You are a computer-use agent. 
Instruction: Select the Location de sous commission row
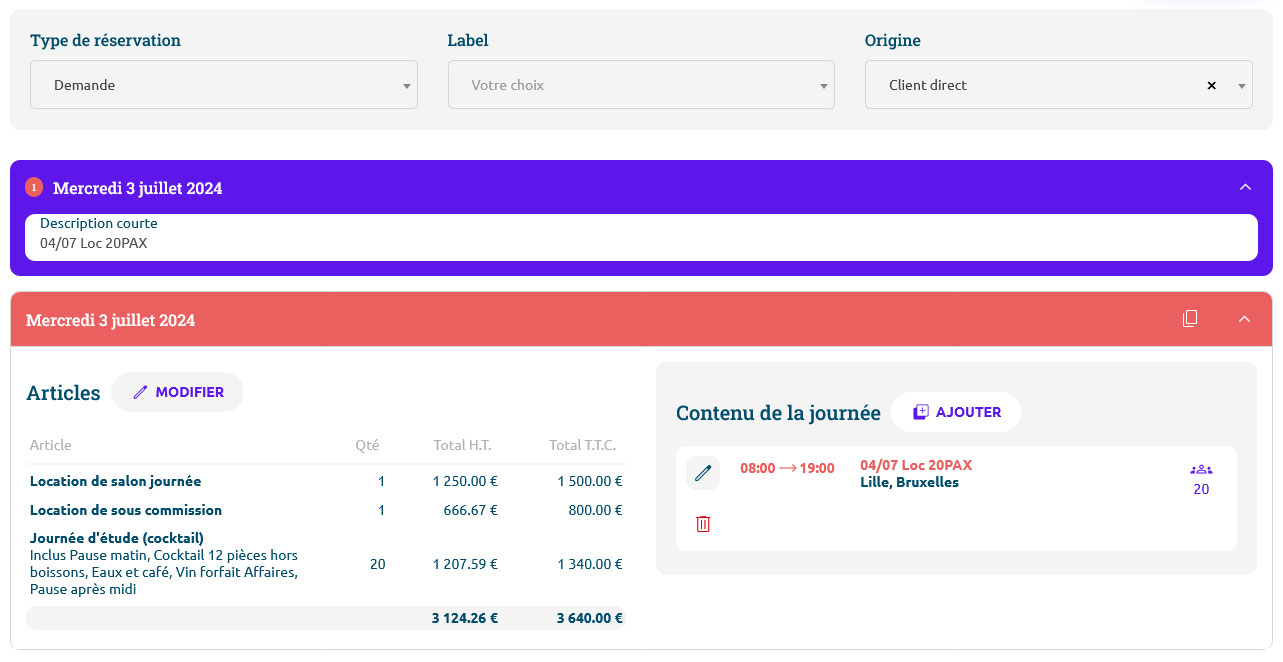[125, 510]
